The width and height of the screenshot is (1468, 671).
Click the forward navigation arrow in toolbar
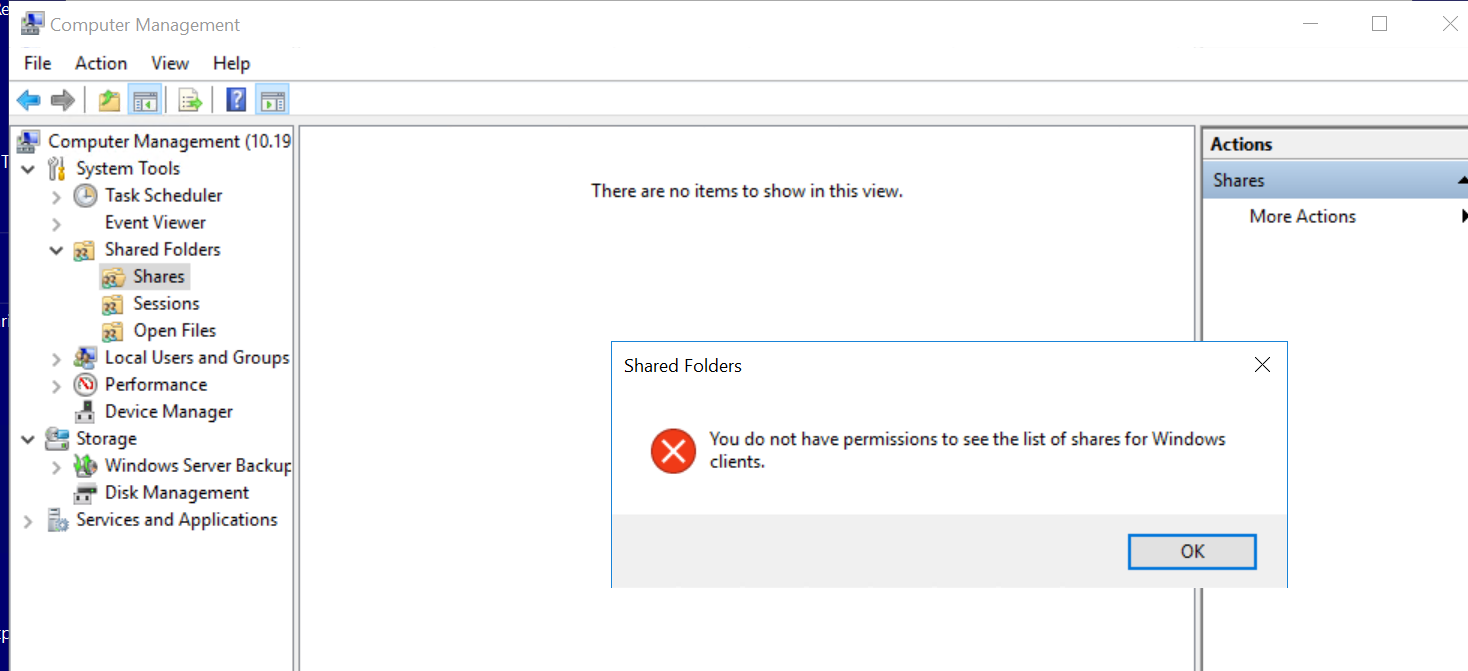click(x=60, y=99)
